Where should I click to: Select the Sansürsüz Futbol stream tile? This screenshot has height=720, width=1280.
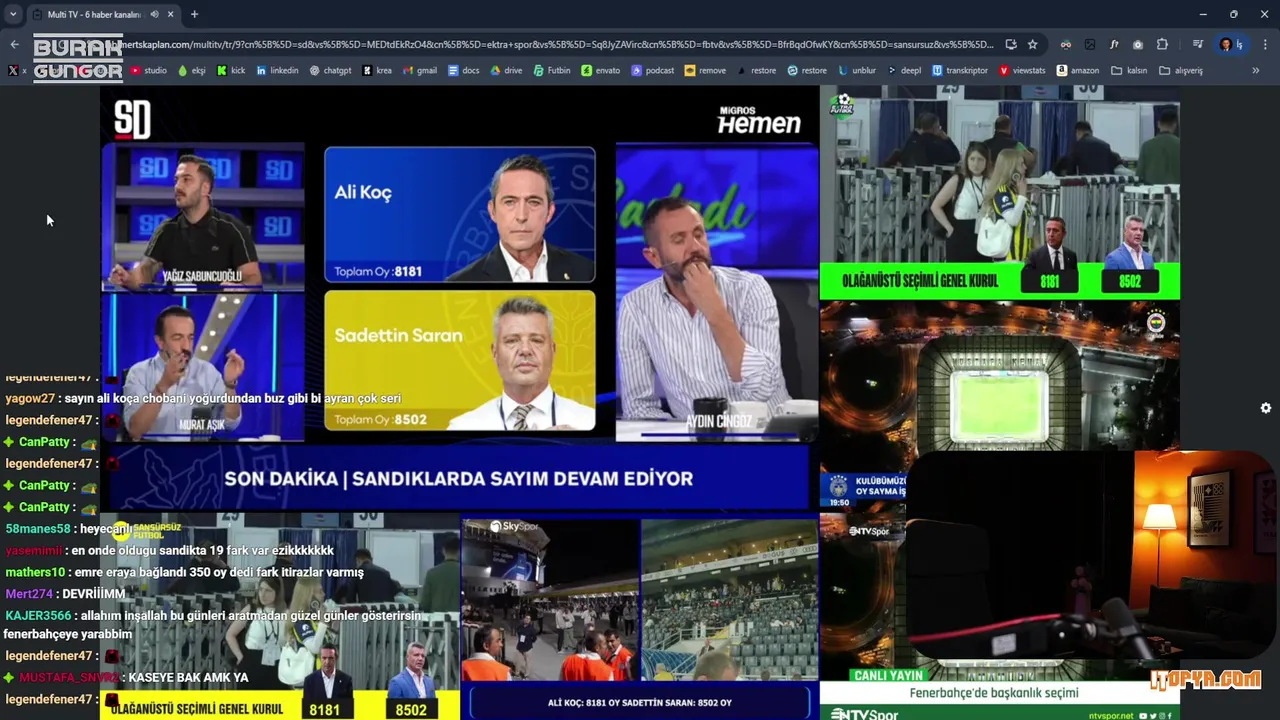click(280, 618)
